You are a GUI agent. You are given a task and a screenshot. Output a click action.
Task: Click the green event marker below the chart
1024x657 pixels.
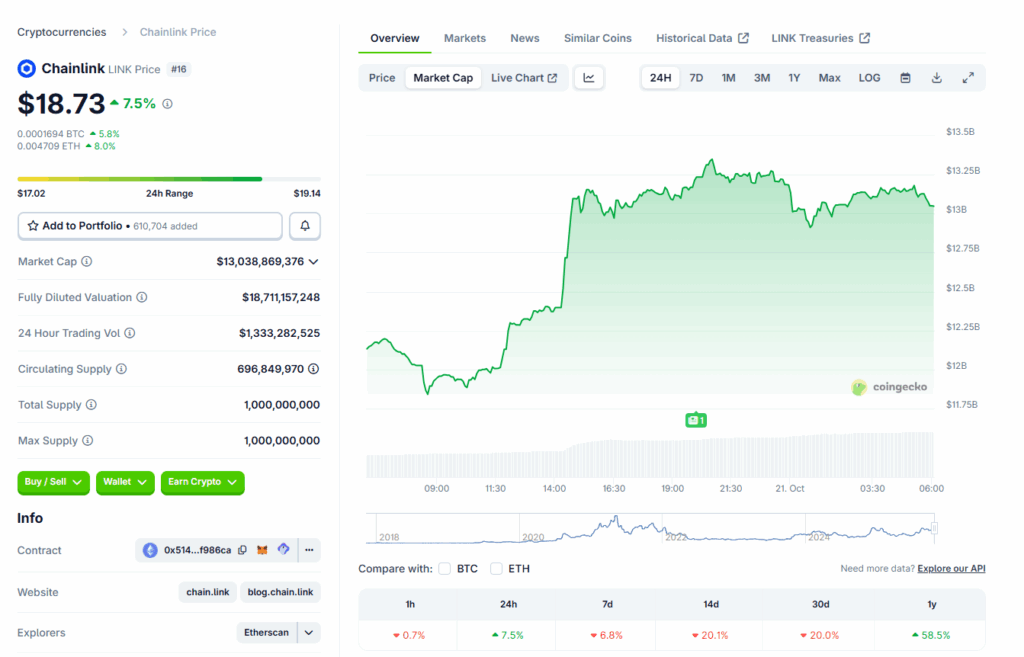point(696,420)
